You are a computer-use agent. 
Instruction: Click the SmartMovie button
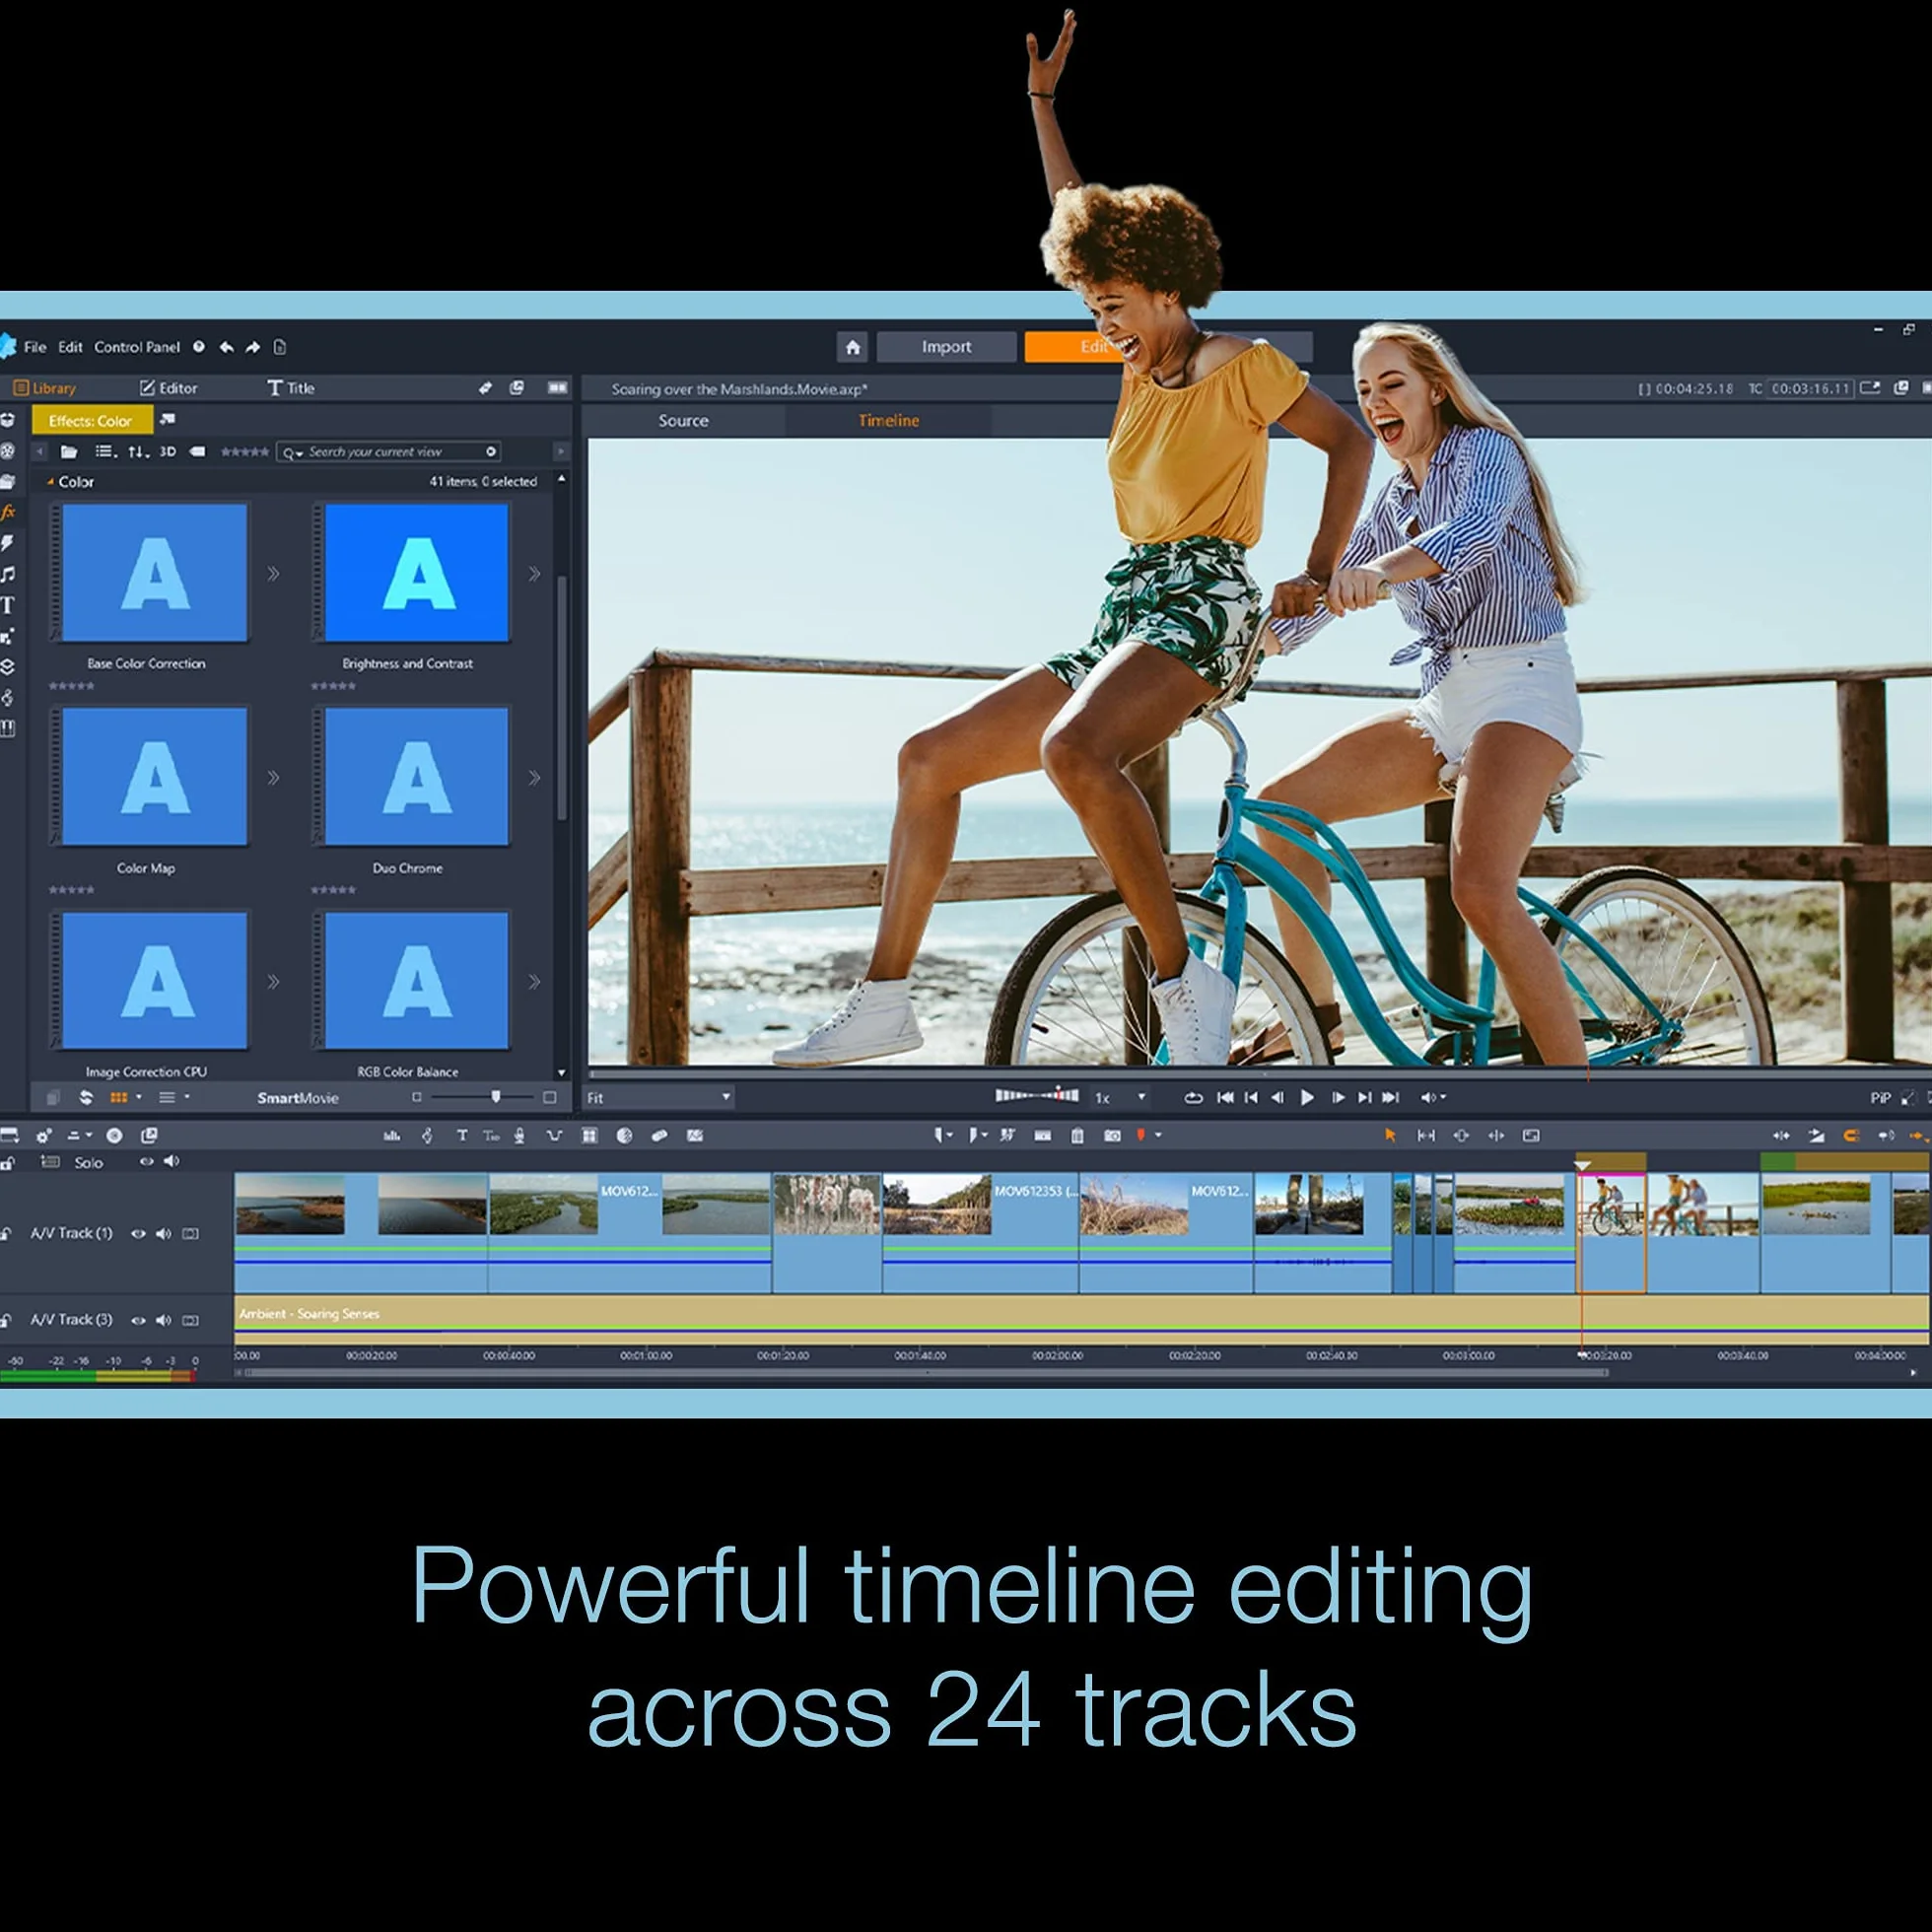298,1098
